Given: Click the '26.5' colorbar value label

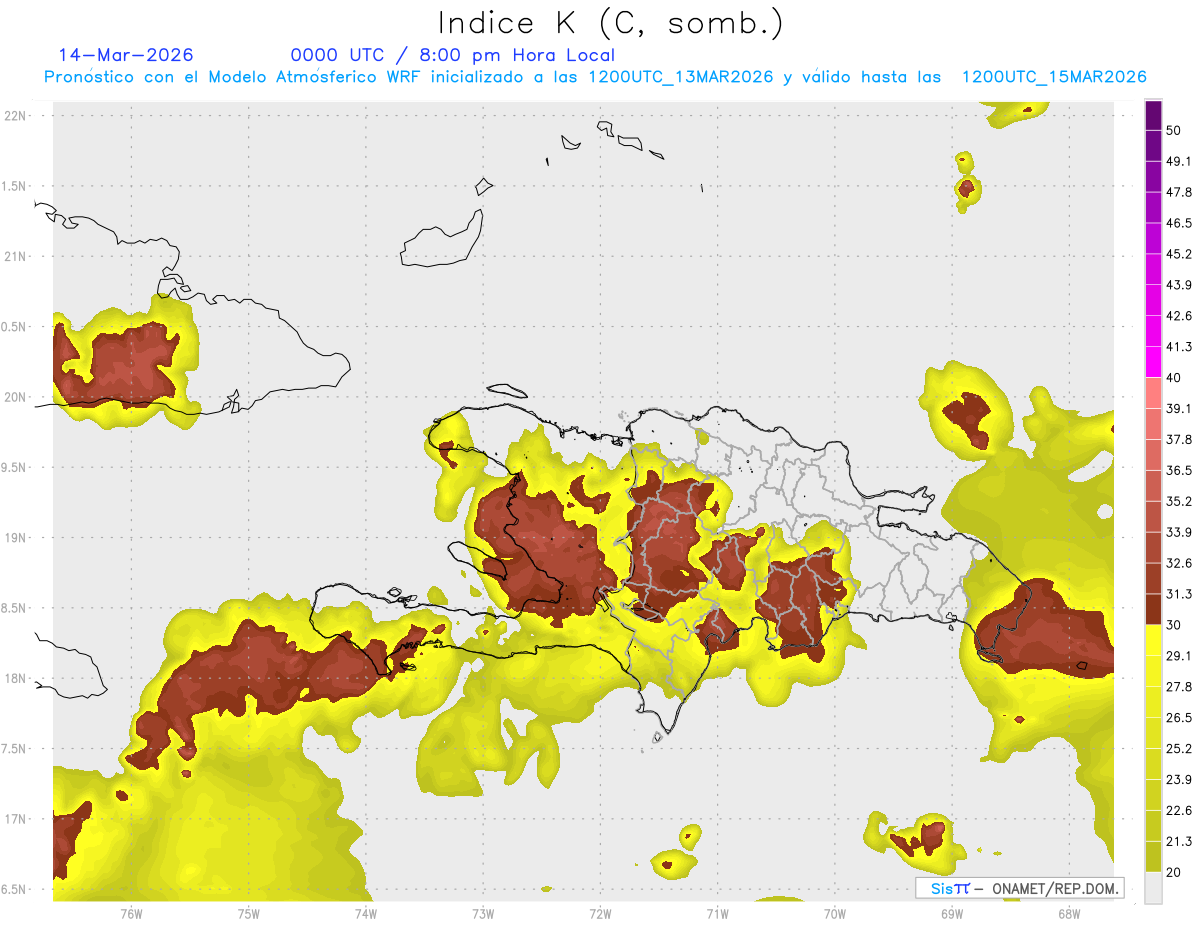Looking at the screenshot, I should click(1179, 718).
